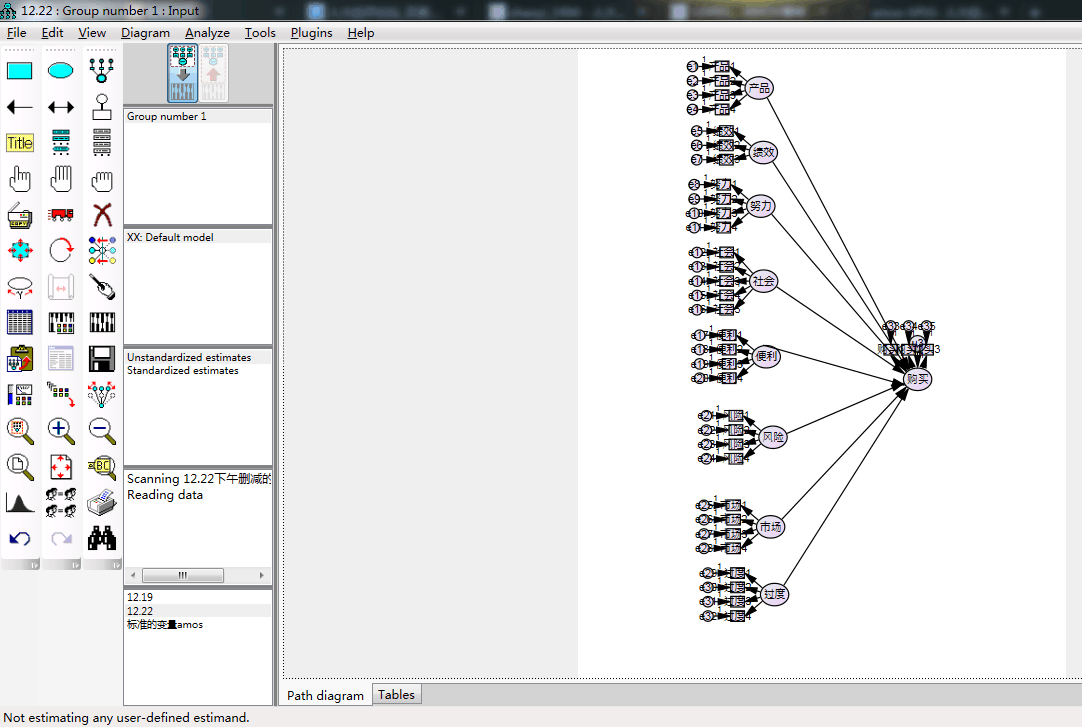Image resolution: width=1082 pixels, height=727 pixels.
Task: Choose the reflect indicators tool
Action: click(101, 250)
